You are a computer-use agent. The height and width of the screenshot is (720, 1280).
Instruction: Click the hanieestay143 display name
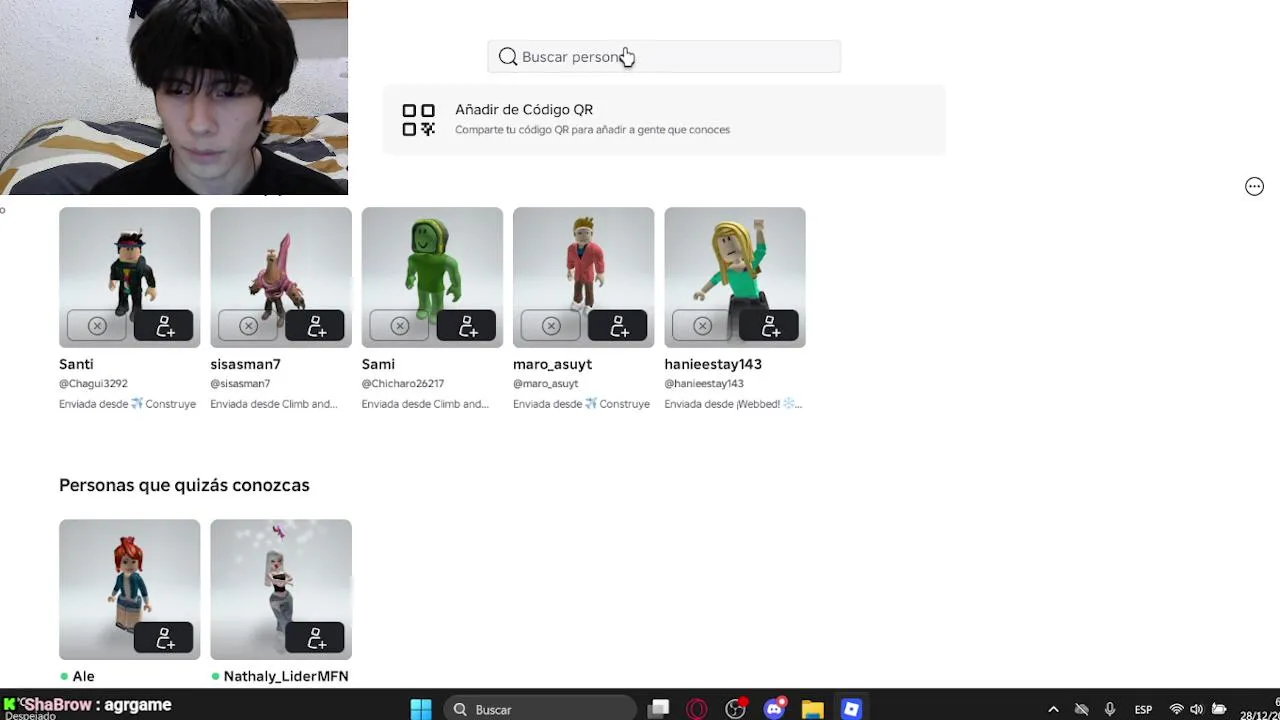713,364
